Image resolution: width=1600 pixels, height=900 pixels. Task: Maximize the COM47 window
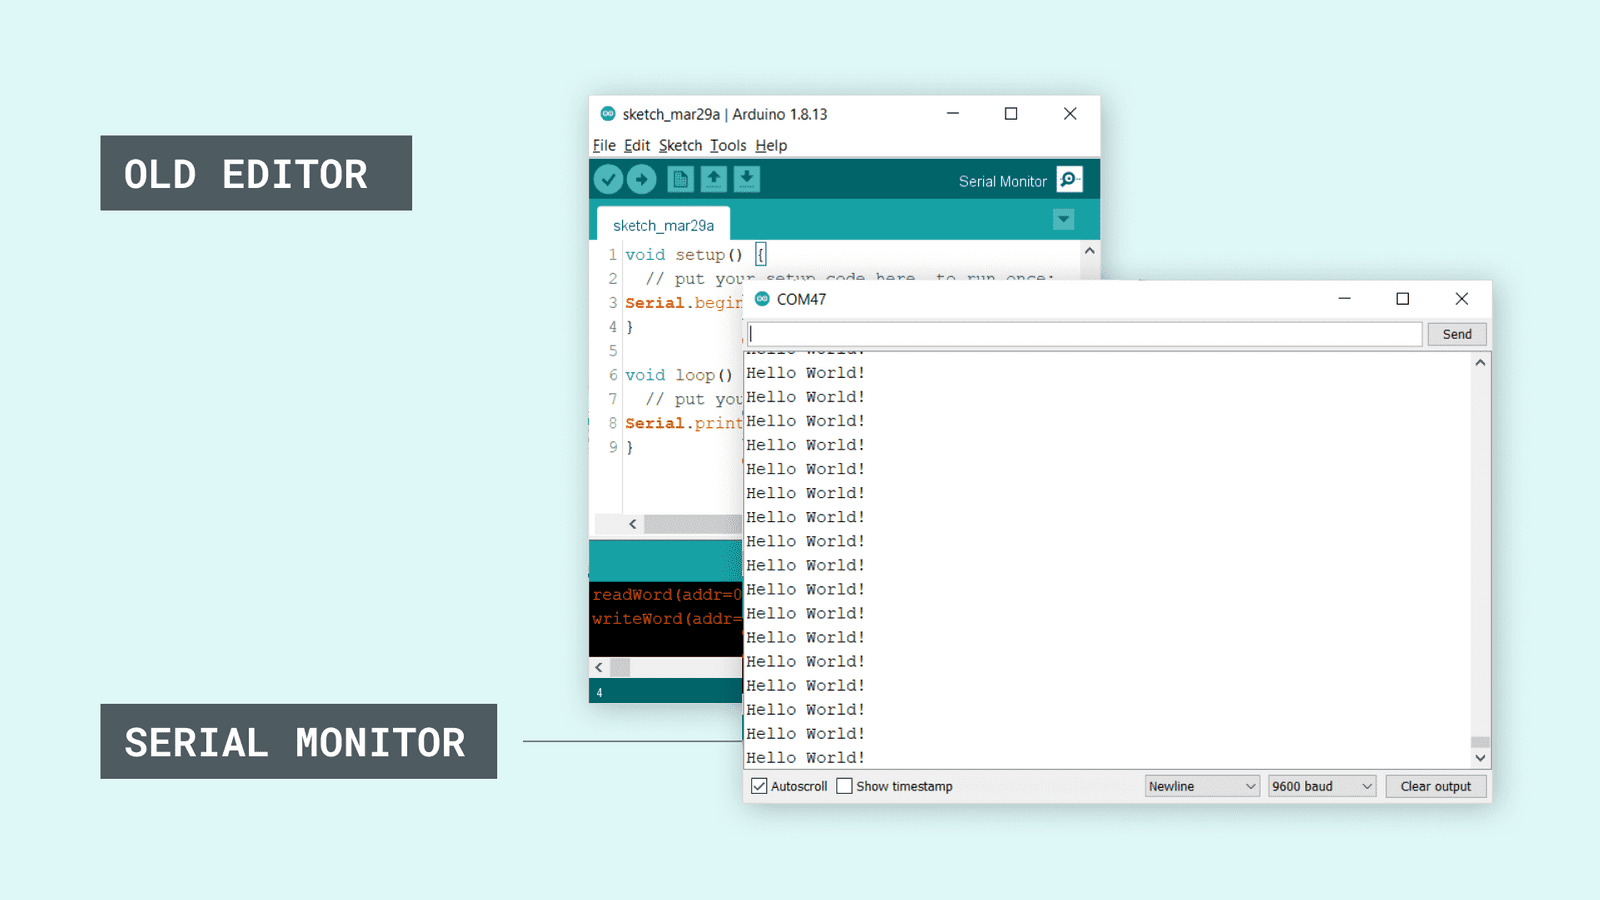[1403, 299]
